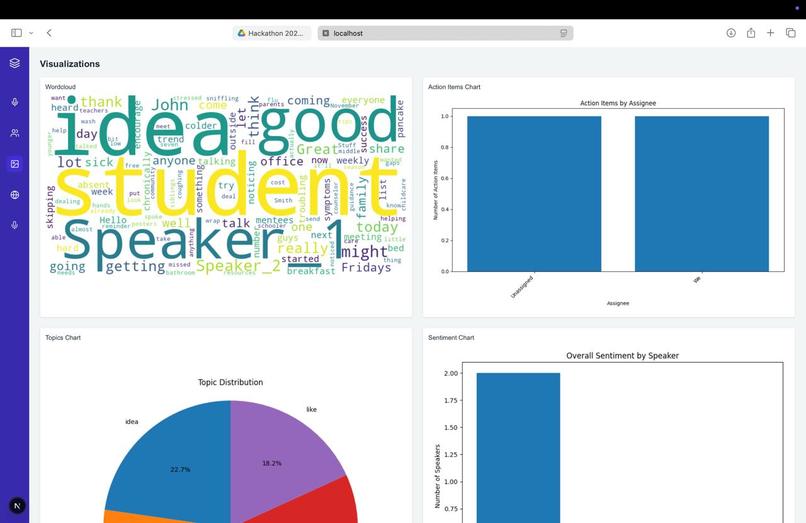This screenshot has height=523, width=806.
Task: Open the Safari downloads icon
Action: click(731, 33)
